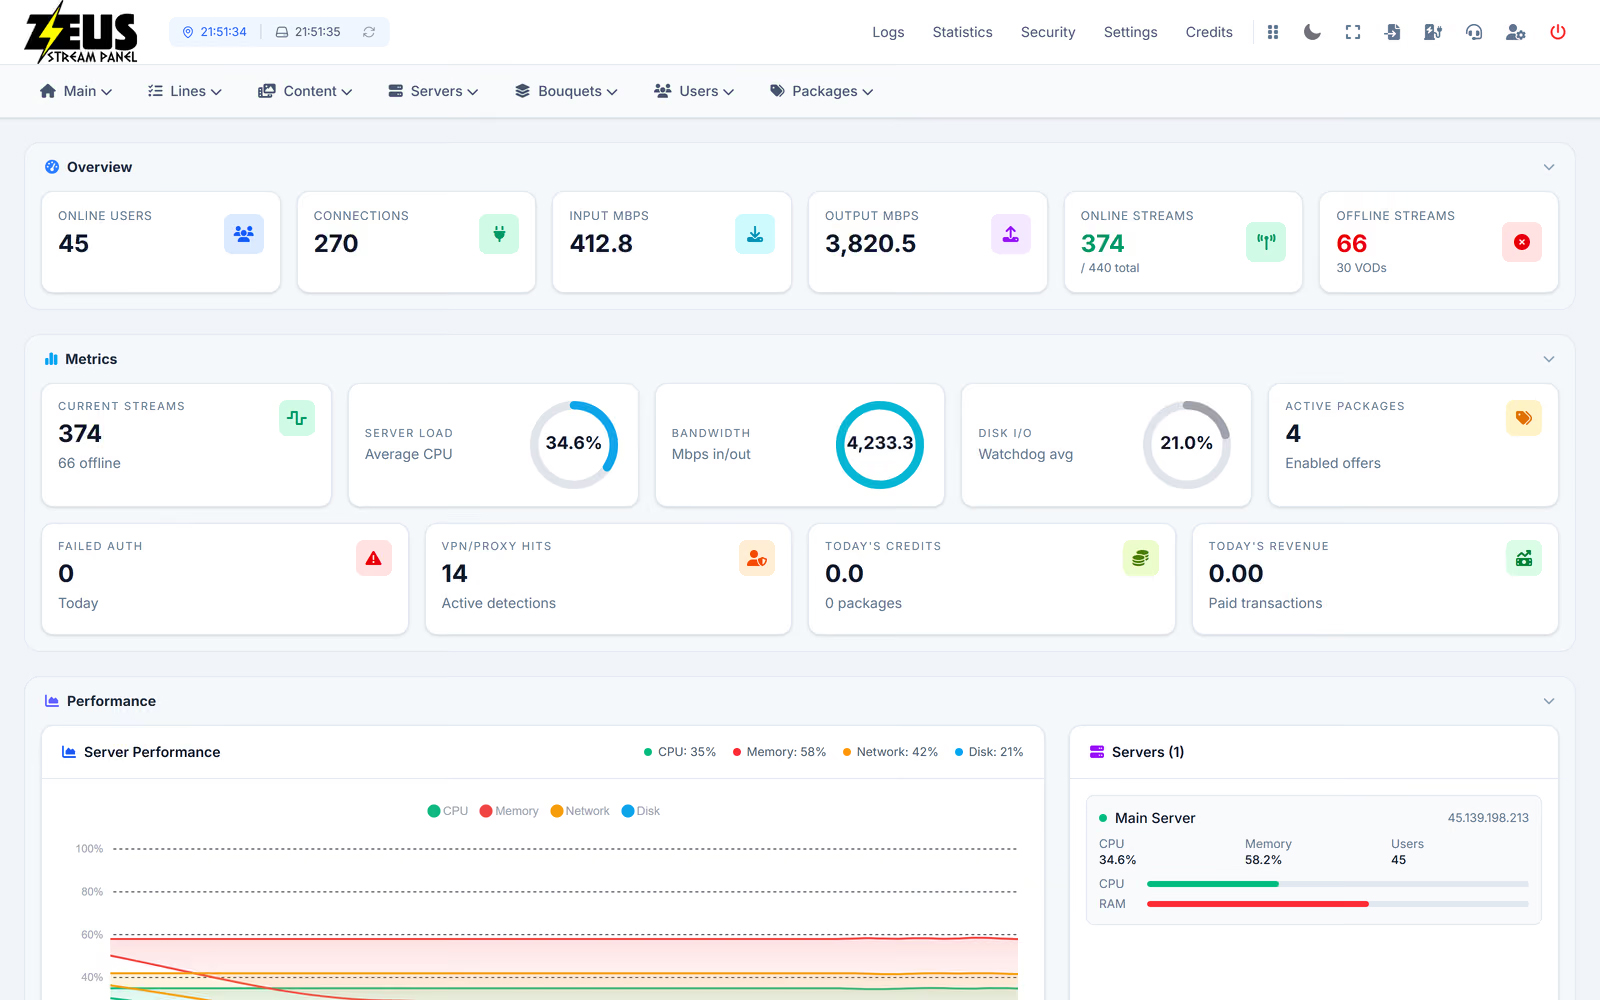Expand the Servers dropdown menu

pyautogui.click(x=433, y=91)
